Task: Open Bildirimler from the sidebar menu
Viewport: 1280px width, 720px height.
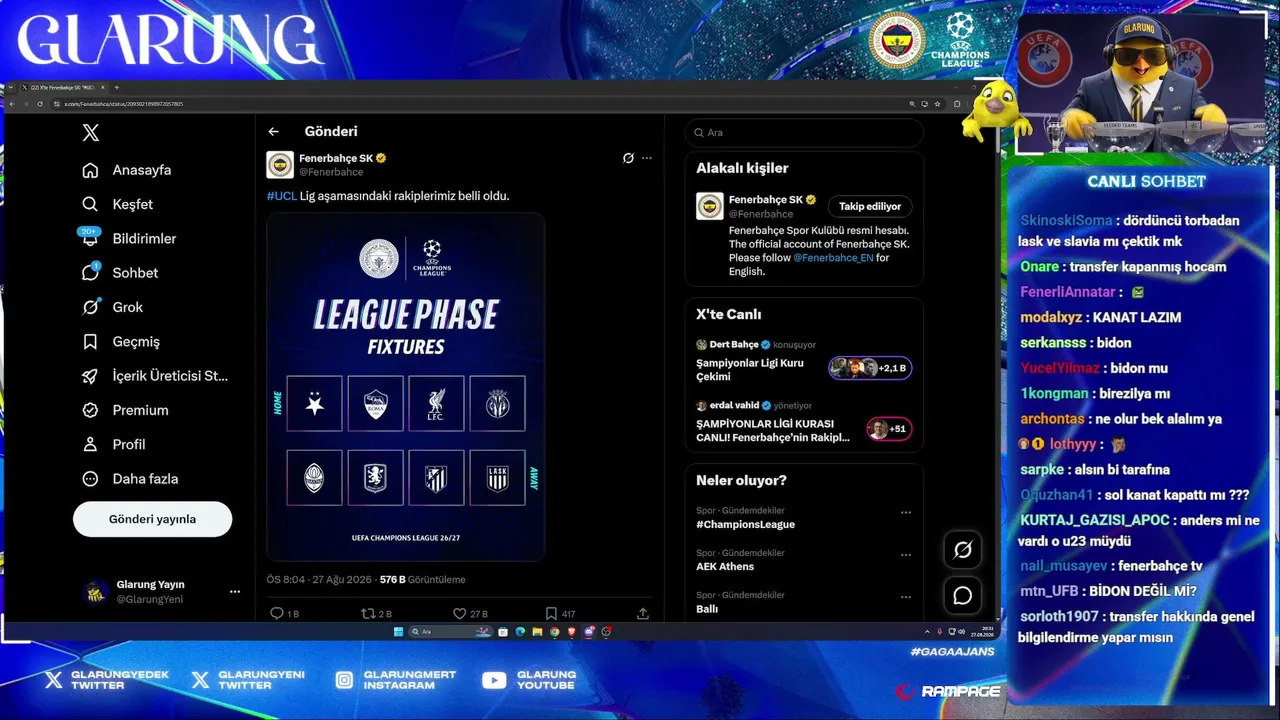Action: pyautogui.click(x=145, y=238)
